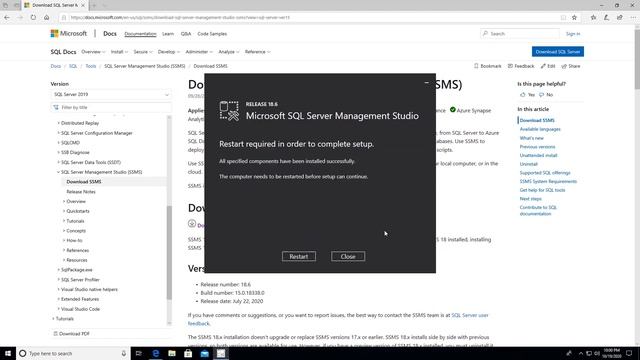Open the notification center icon
Image resolution: width=640 pixels, height=360 pixels.
tap(629, 353)
